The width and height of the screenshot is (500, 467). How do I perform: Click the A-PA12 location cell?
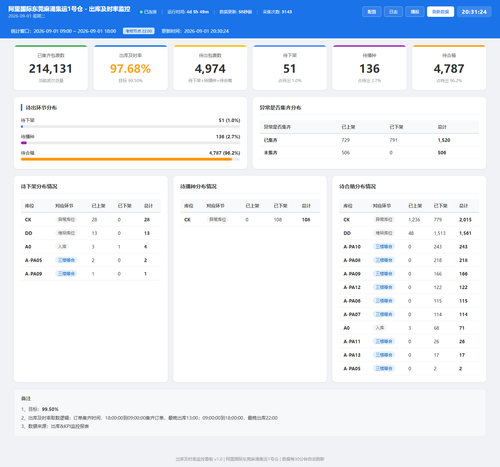(x=352, y=287)
